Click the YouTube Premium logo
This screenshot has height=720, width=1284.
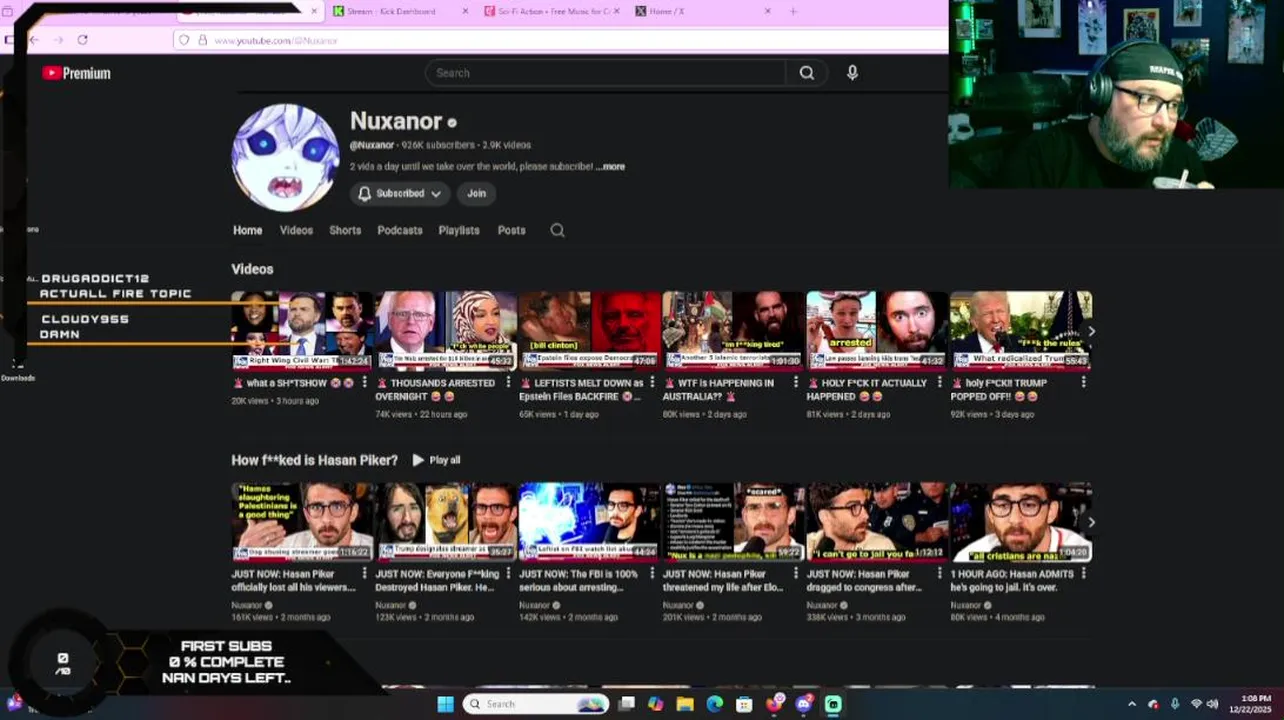click(x=77, y=73)
